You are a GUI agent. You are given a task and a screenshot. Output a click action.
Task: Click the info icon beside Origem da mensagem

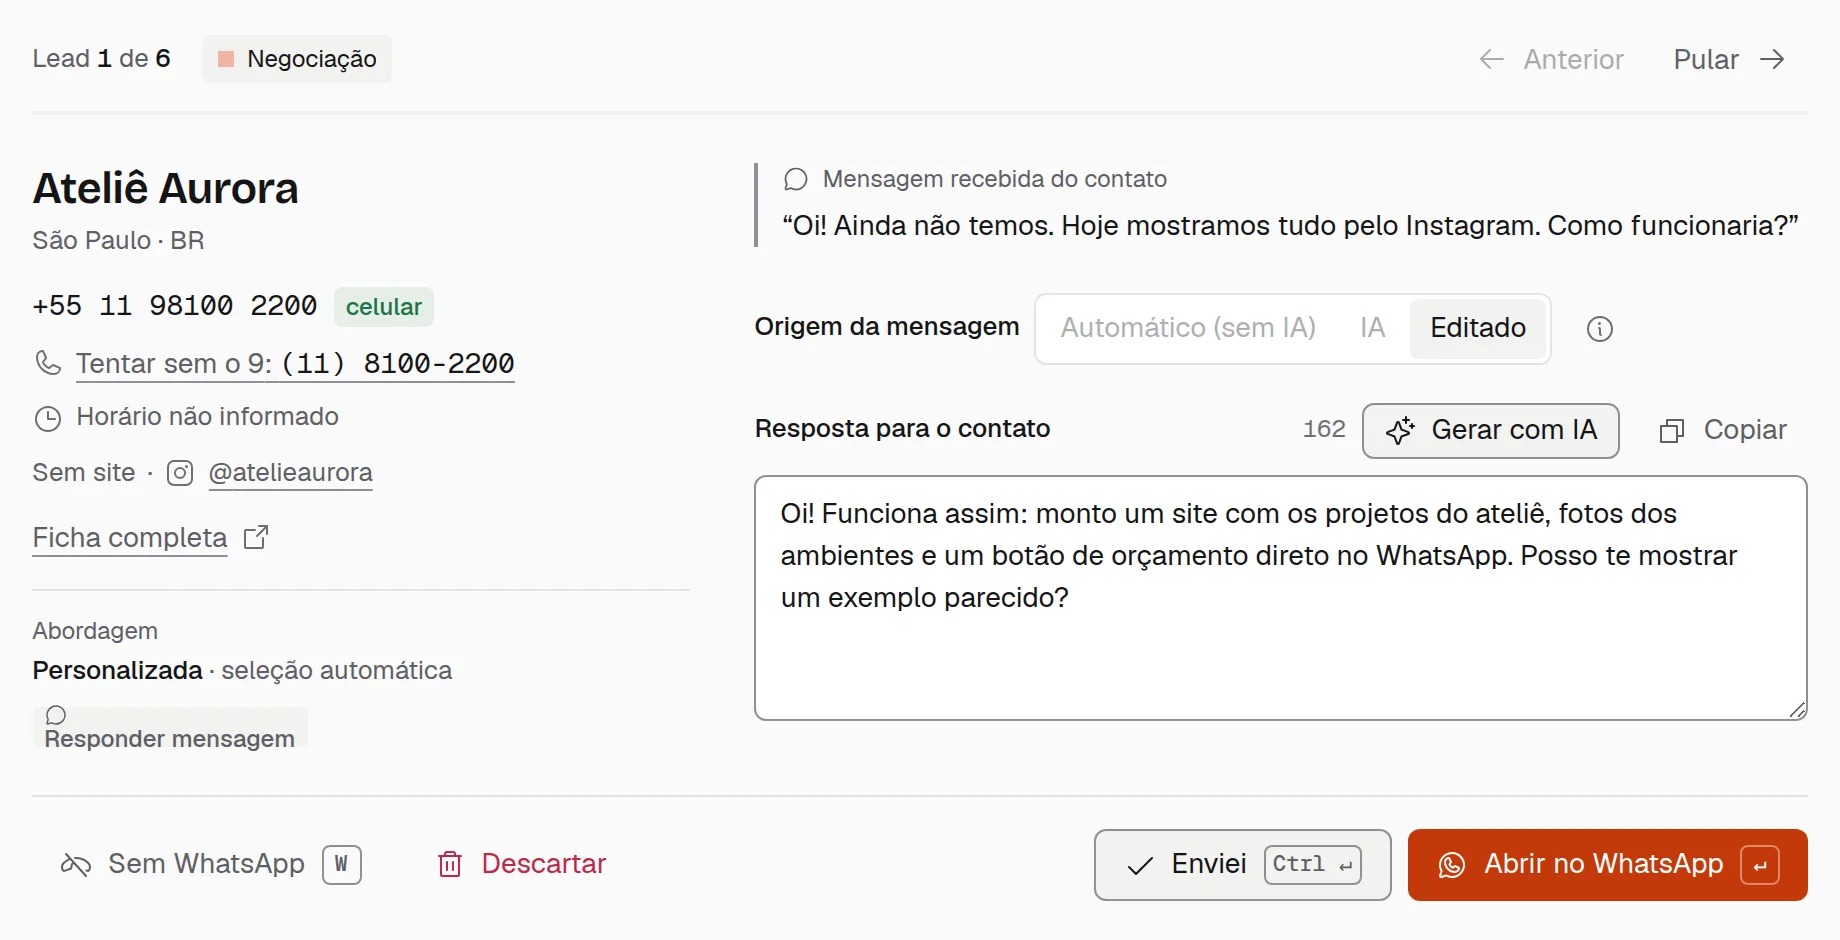(x=1600, y=329)
